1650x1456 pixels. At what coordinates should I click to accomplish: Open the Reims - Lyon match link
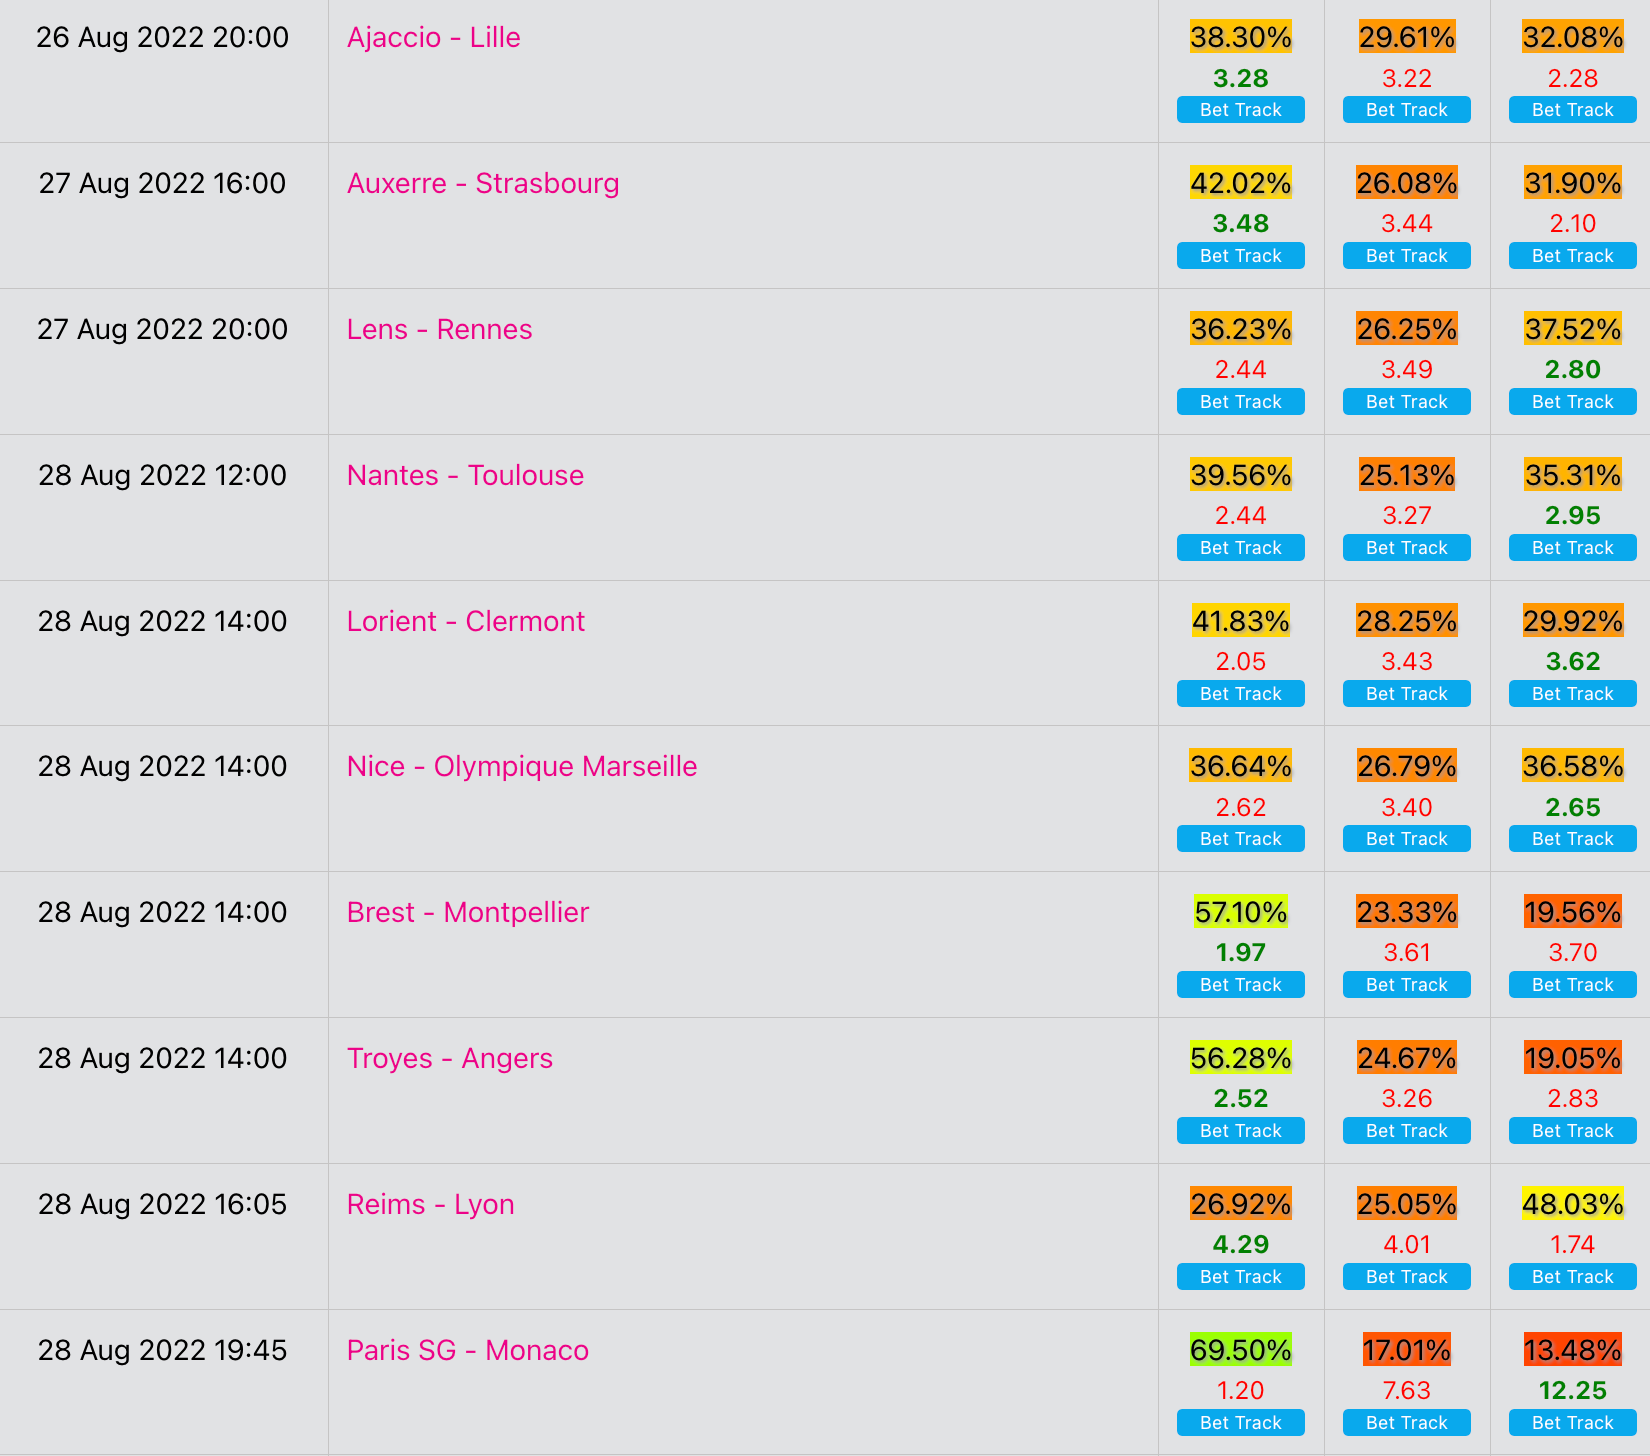pyautogui.click(x=430, y=1205)
